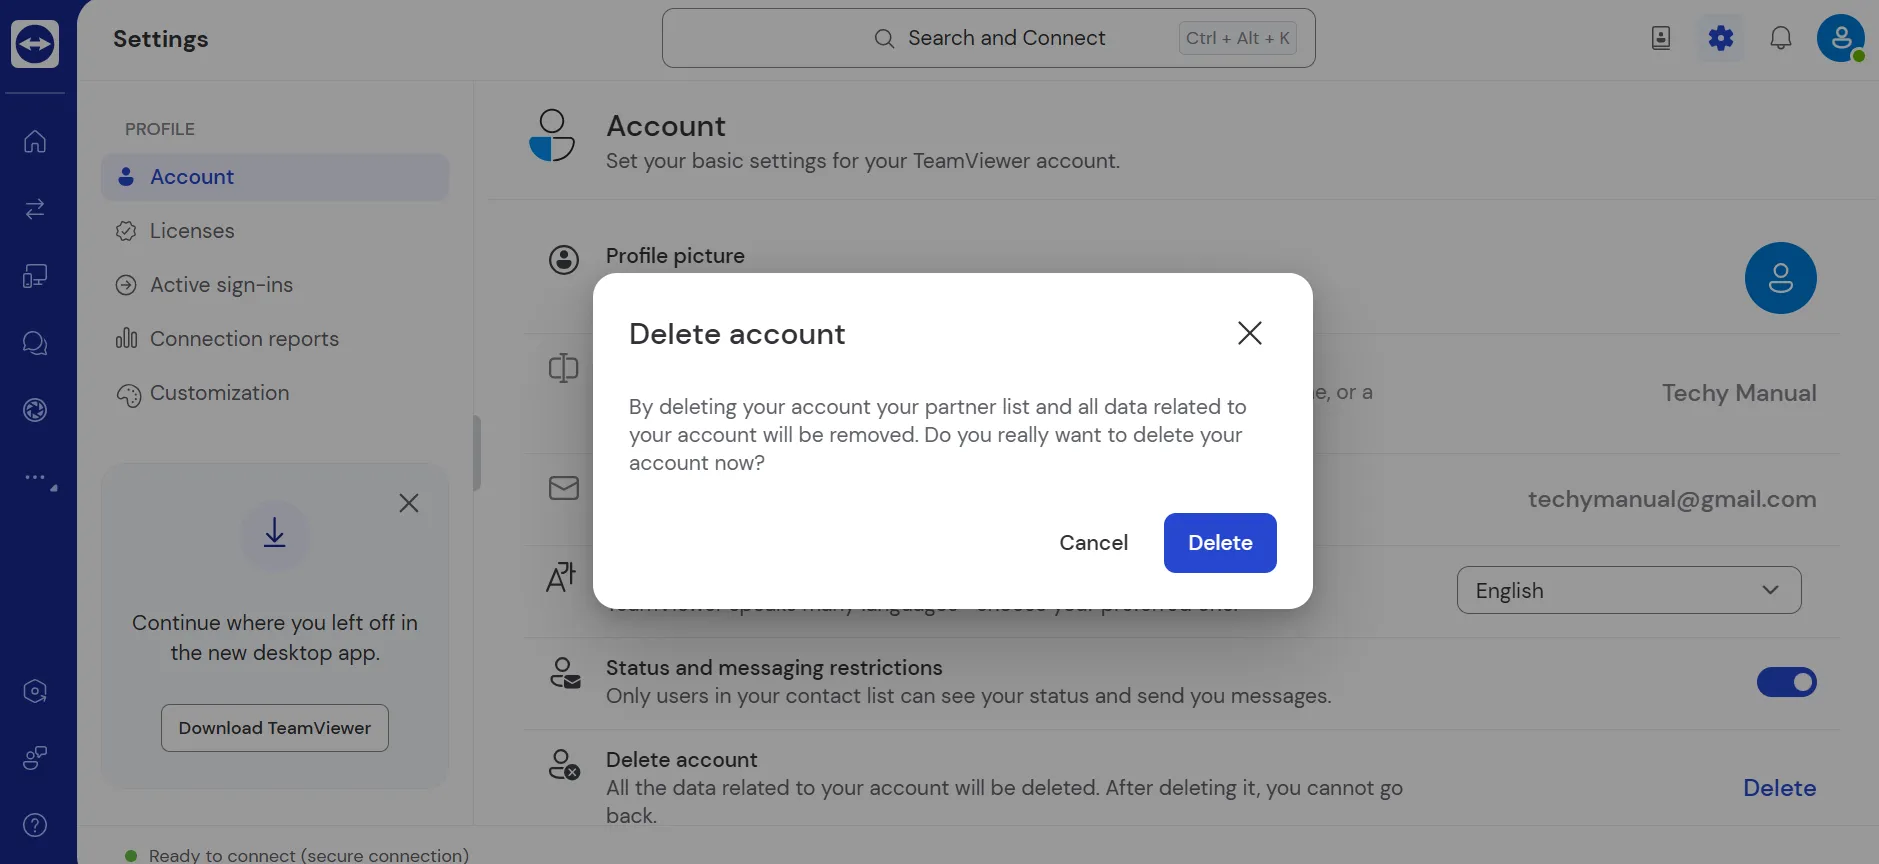Close the Delete account dialog with the X
The height and width of the screenshot is (864, 1879).
[1250, 333]
